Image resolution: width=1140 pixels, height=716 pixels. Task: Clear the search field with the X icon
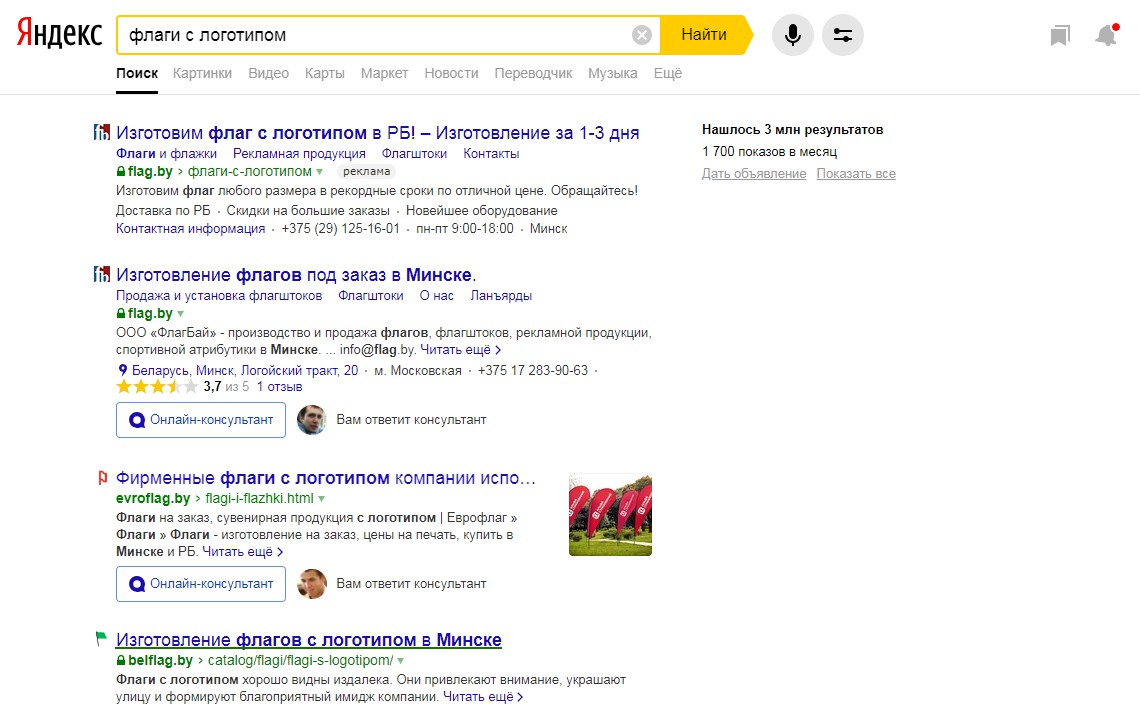(641, 35)
